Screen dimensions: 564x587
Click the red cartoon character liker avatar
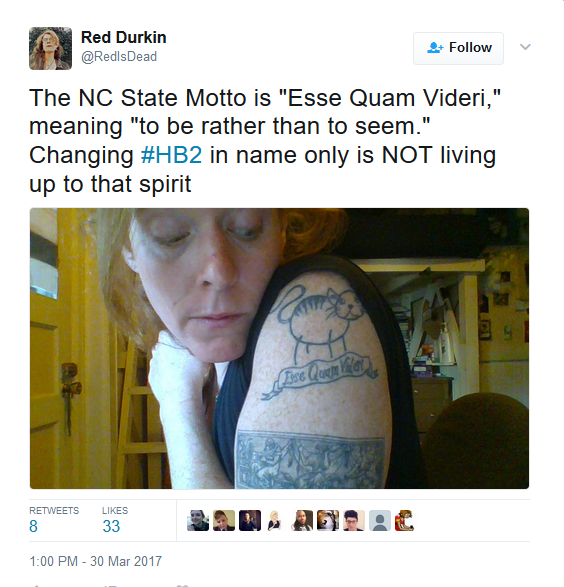405,520
